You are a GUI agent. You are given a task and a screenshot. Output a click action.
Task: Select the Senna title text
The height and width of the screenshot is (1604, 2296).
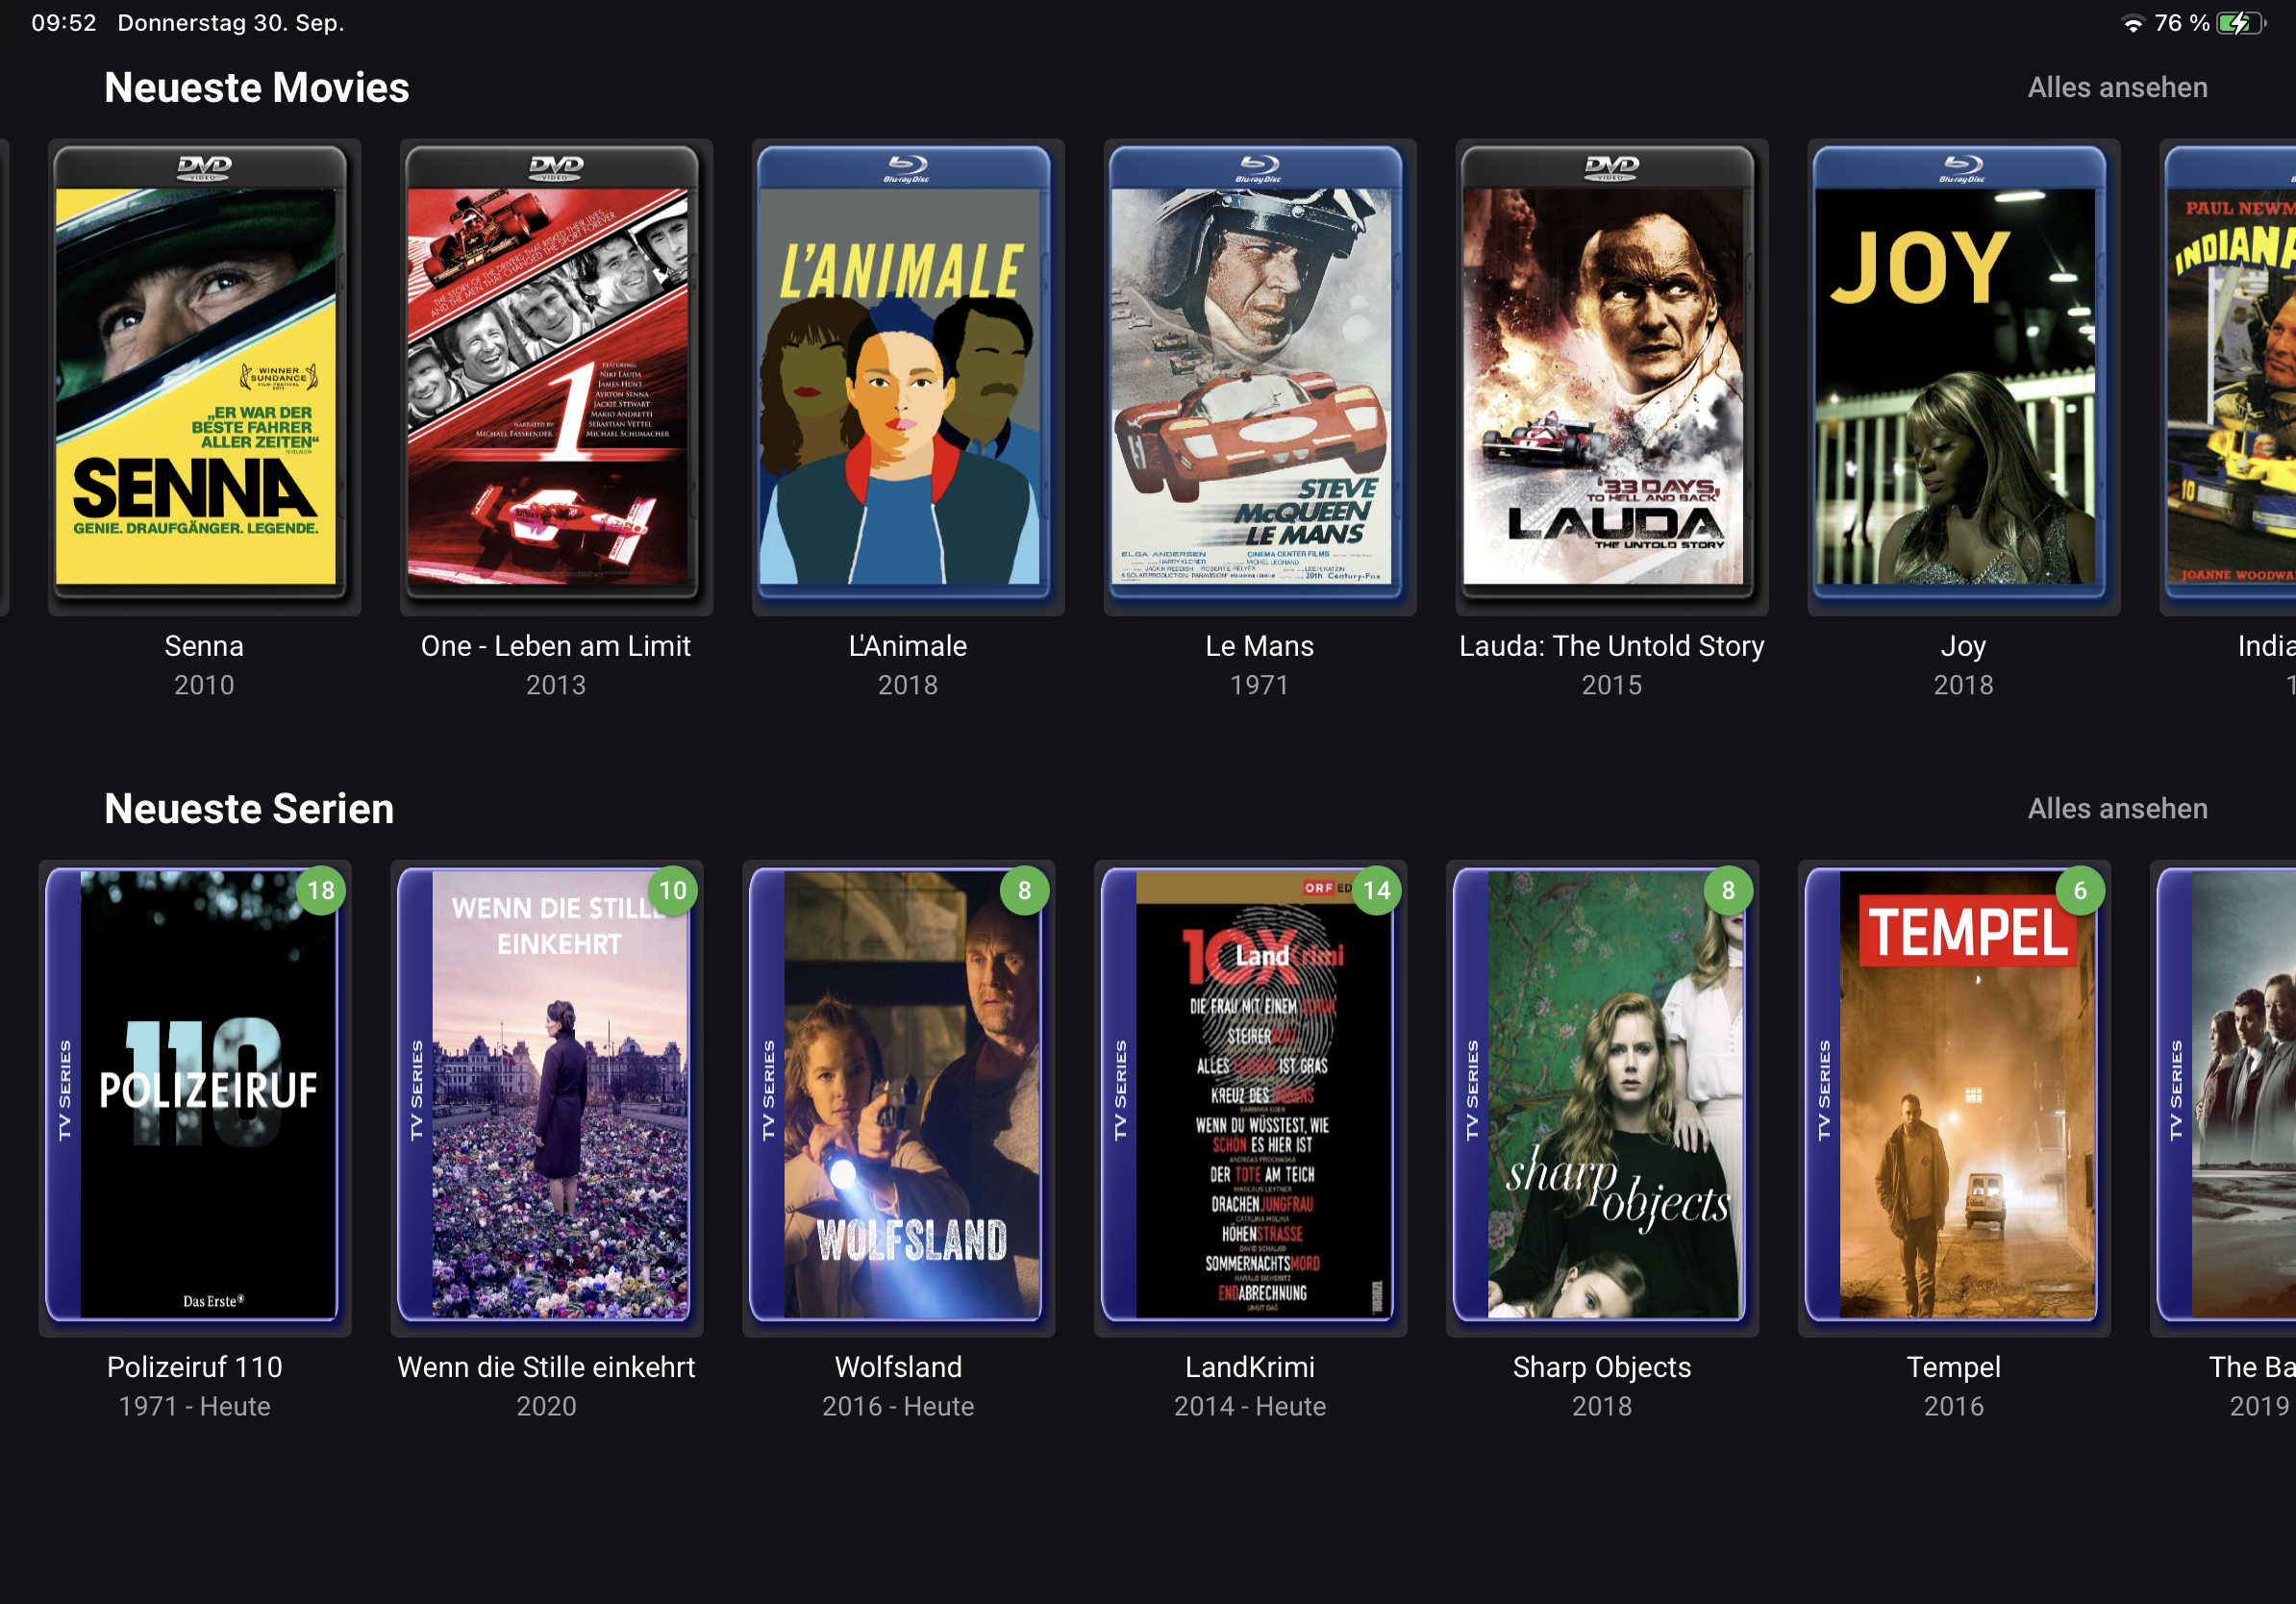pyautogui.click(x=204, y=646)
